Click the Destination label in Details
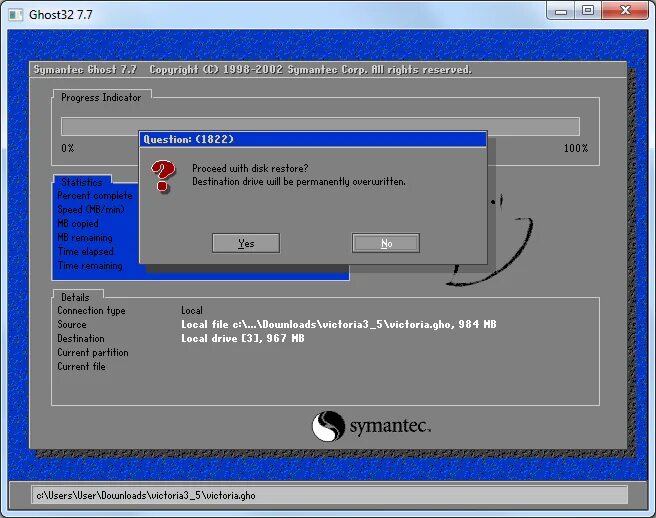This screenshot has width=656, height=518. 81,338
